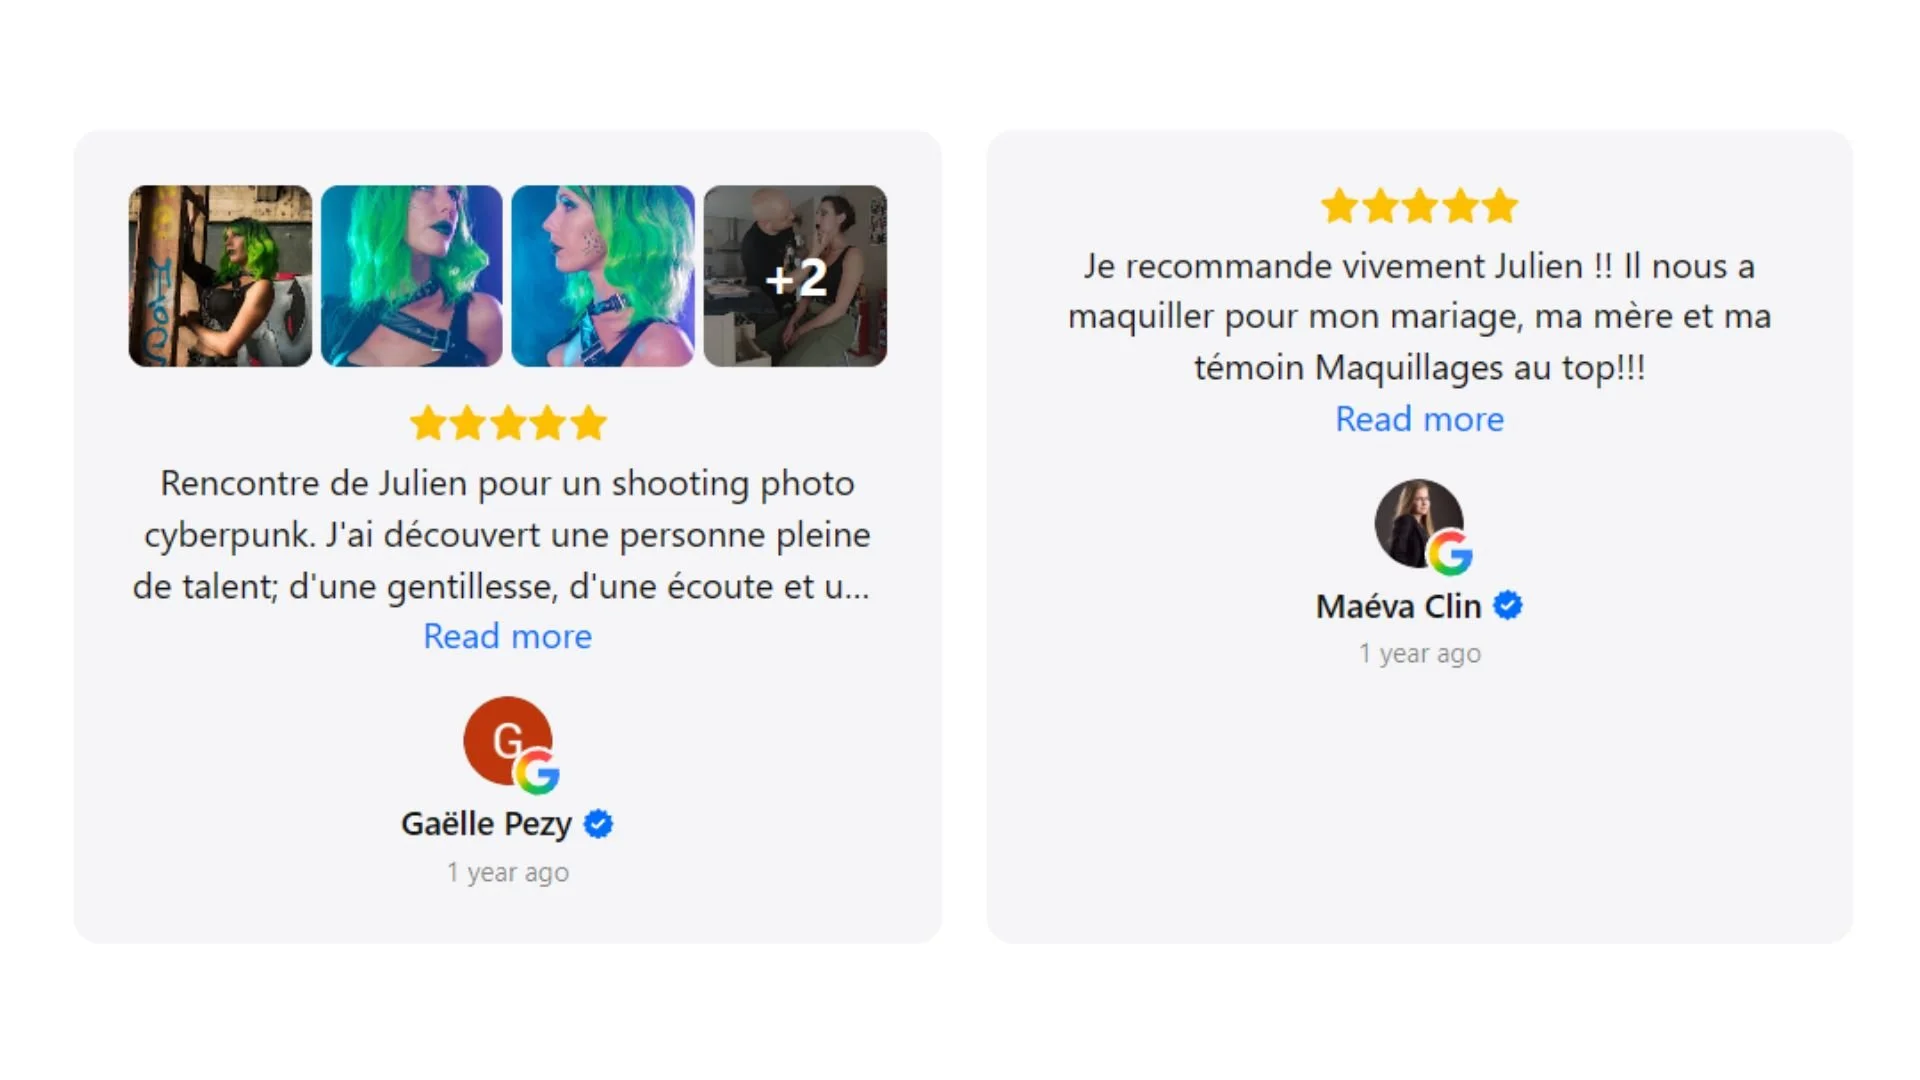Click the verified badge beside Gaëlle Pezy
Viewport: 1920px width, 1080px height.
coord(598,824)
